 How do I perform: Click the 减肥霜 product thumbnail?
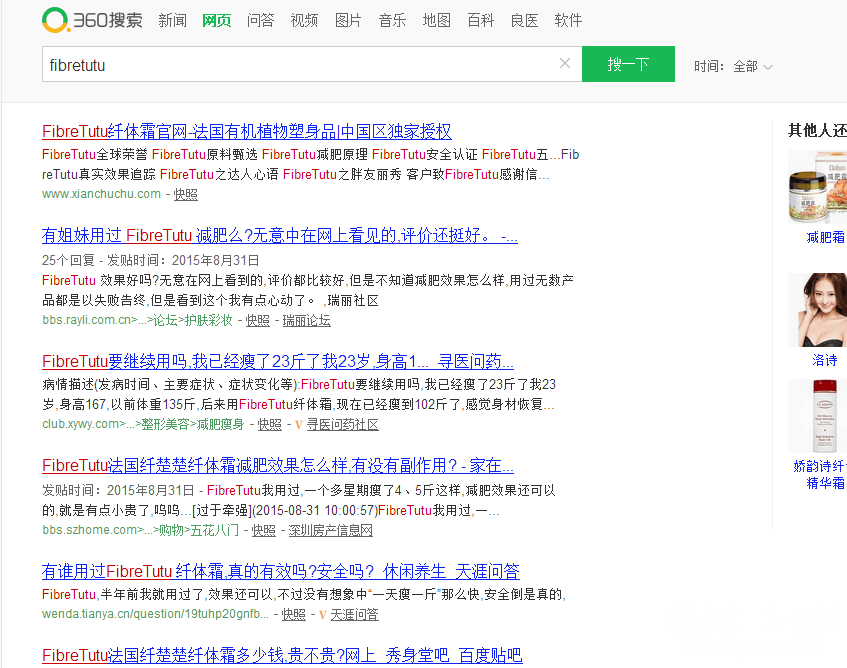point(817,187)
